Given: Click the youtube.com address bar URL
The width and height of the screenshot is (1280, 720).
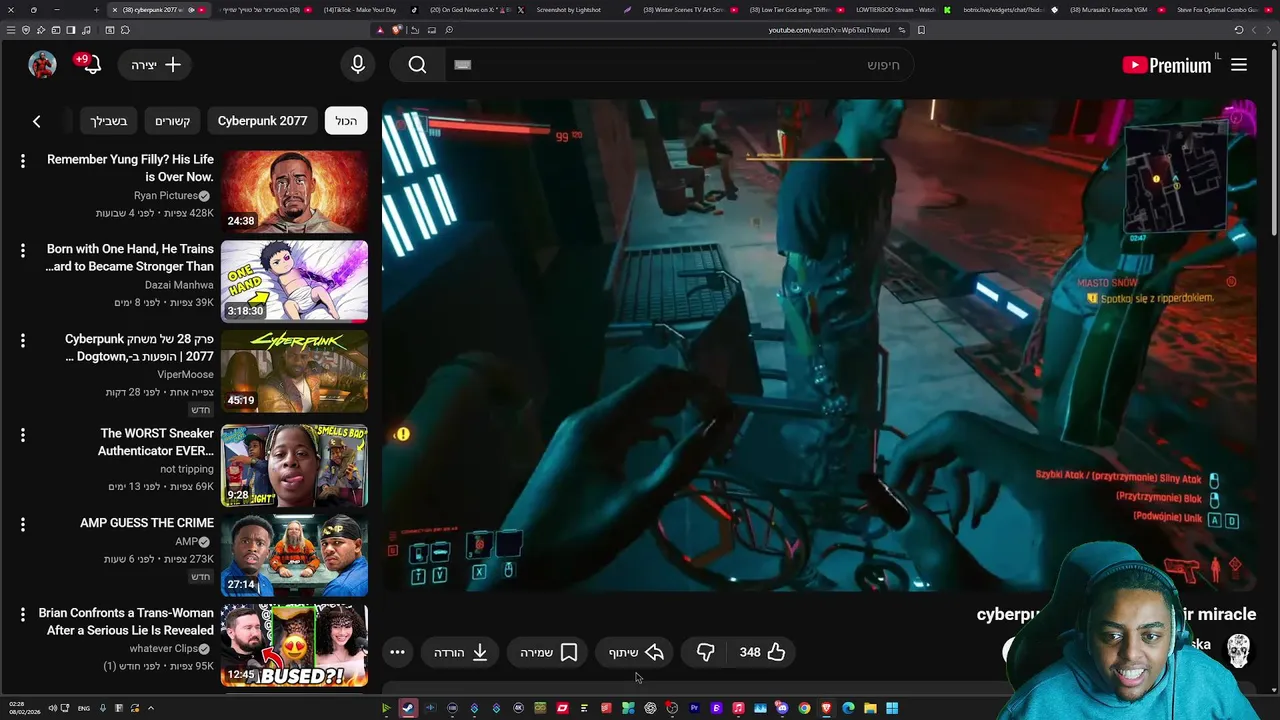Looking at the screenshot, I should click(x=829, y=30).
